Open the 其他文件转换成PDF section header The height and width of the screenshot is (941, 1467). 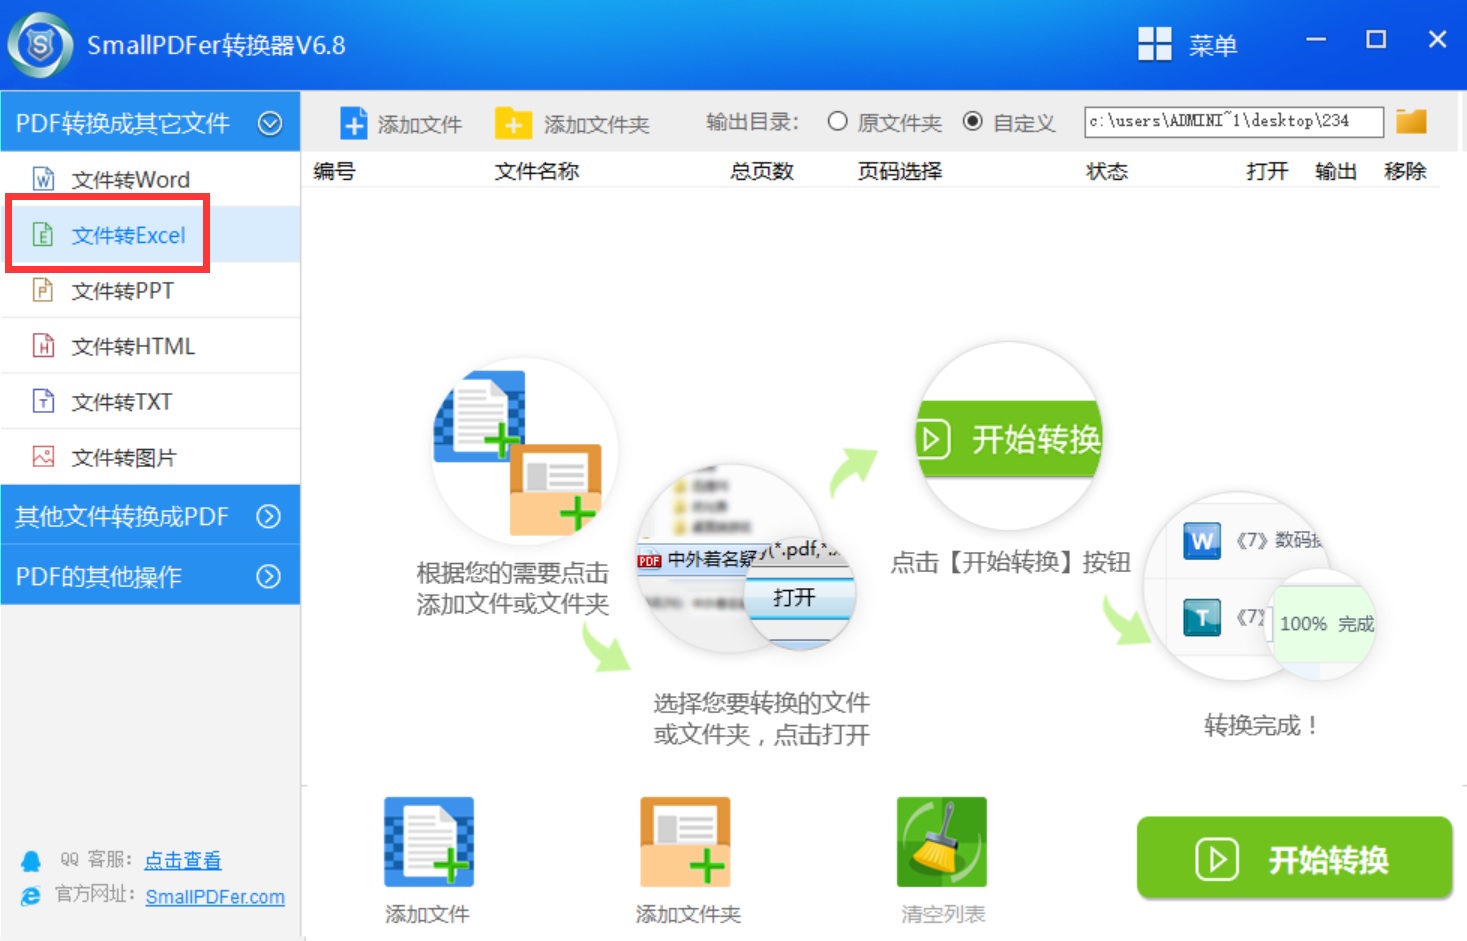pyautogui.click(x=150, y=515)
